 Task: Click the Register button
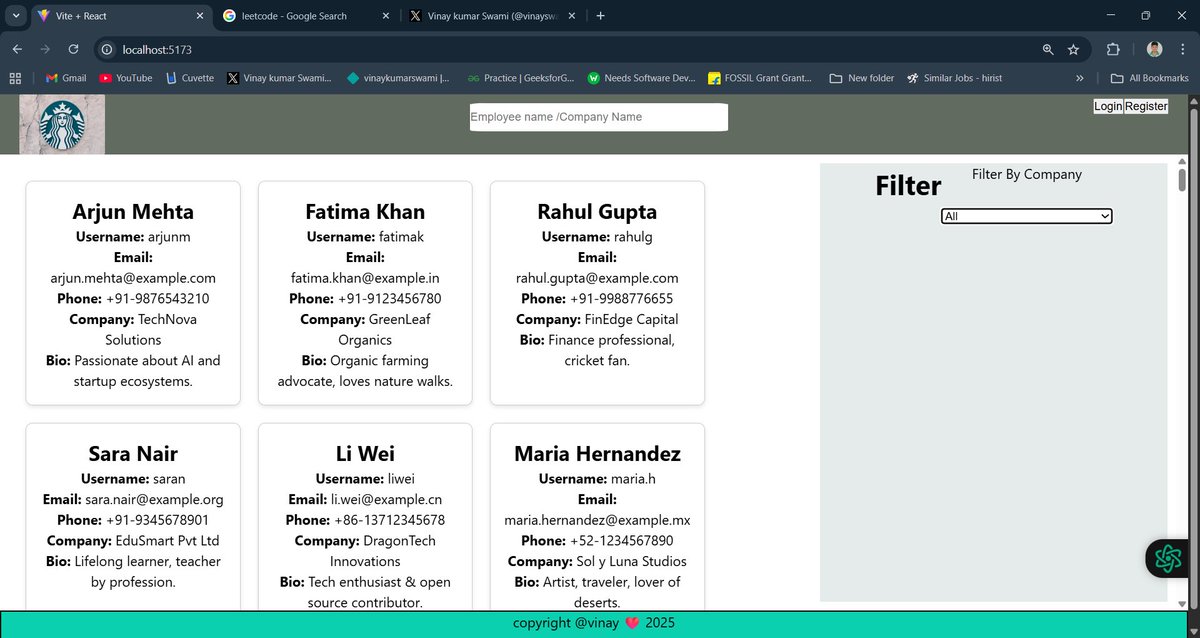[1146, 106]
